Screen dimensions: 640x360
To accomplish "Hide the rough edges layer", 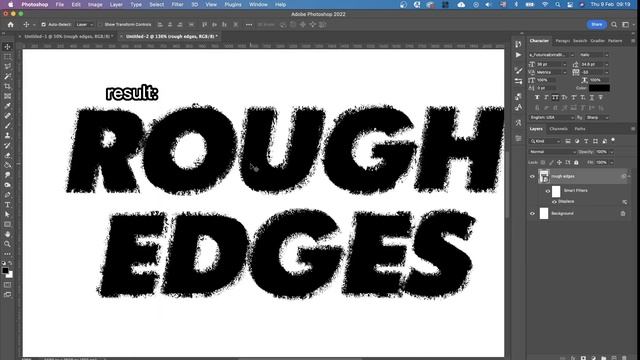I will tap(532, 176).
